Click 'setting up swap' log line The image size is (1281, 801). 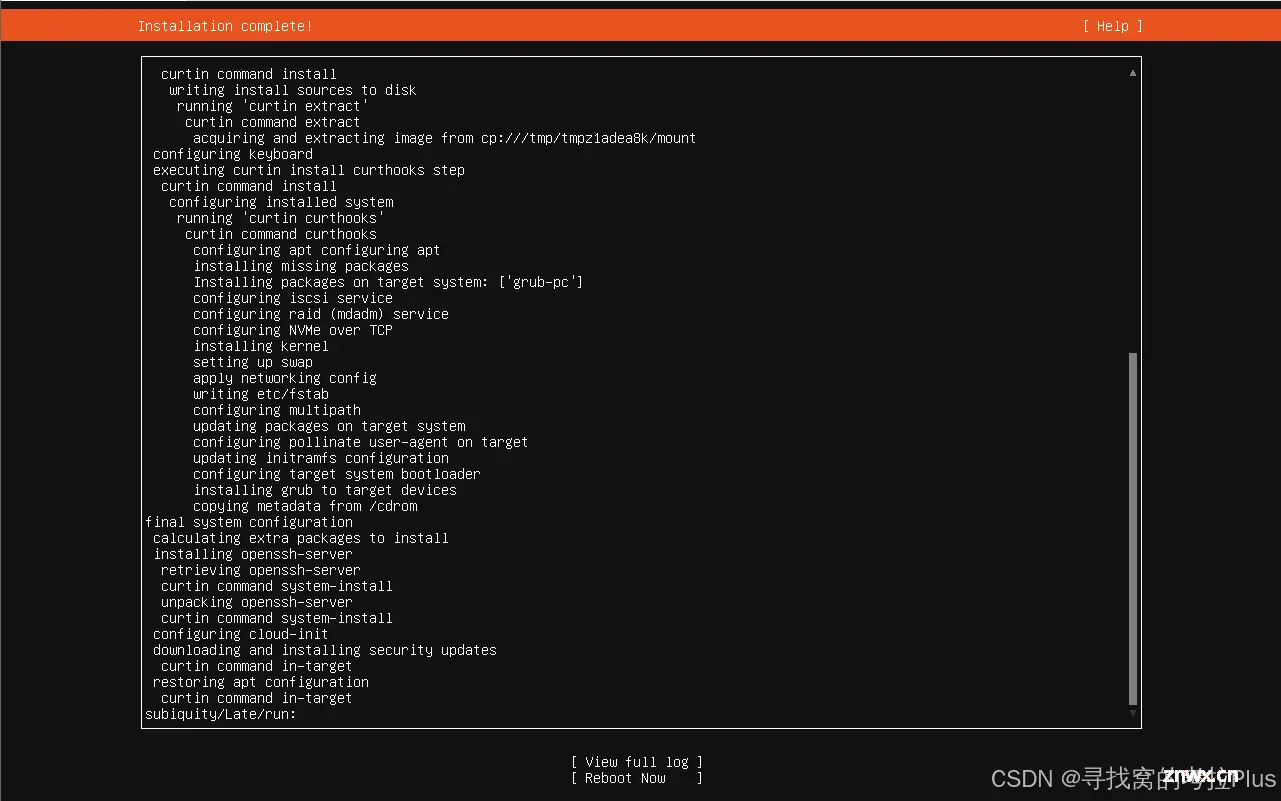253,362
